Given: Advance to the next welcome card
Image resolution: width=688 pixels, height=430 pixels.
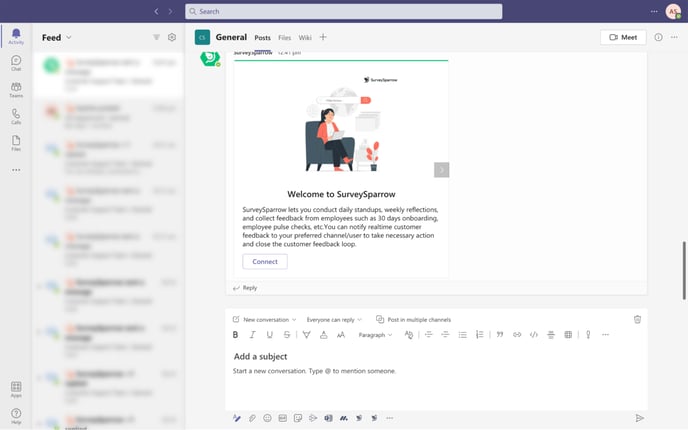Looking at the screenshot, I should 441,170.
